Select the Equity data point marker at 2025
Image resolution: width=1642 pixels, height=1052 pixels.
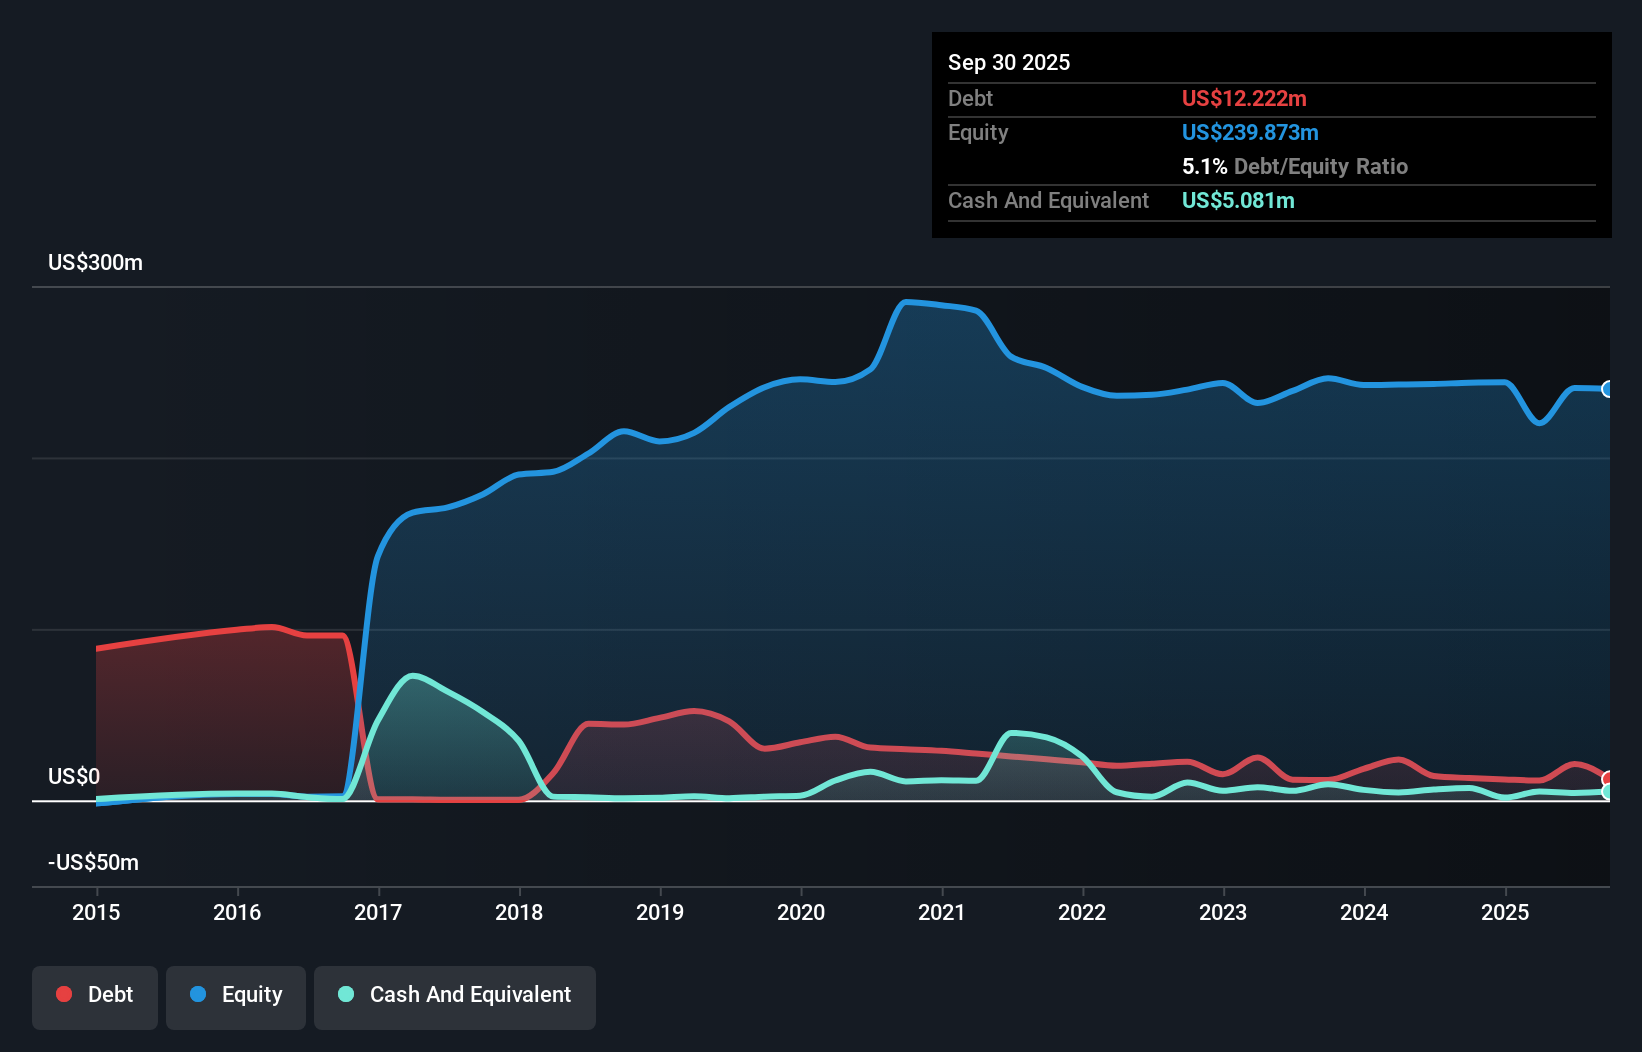click(1606, 389)
